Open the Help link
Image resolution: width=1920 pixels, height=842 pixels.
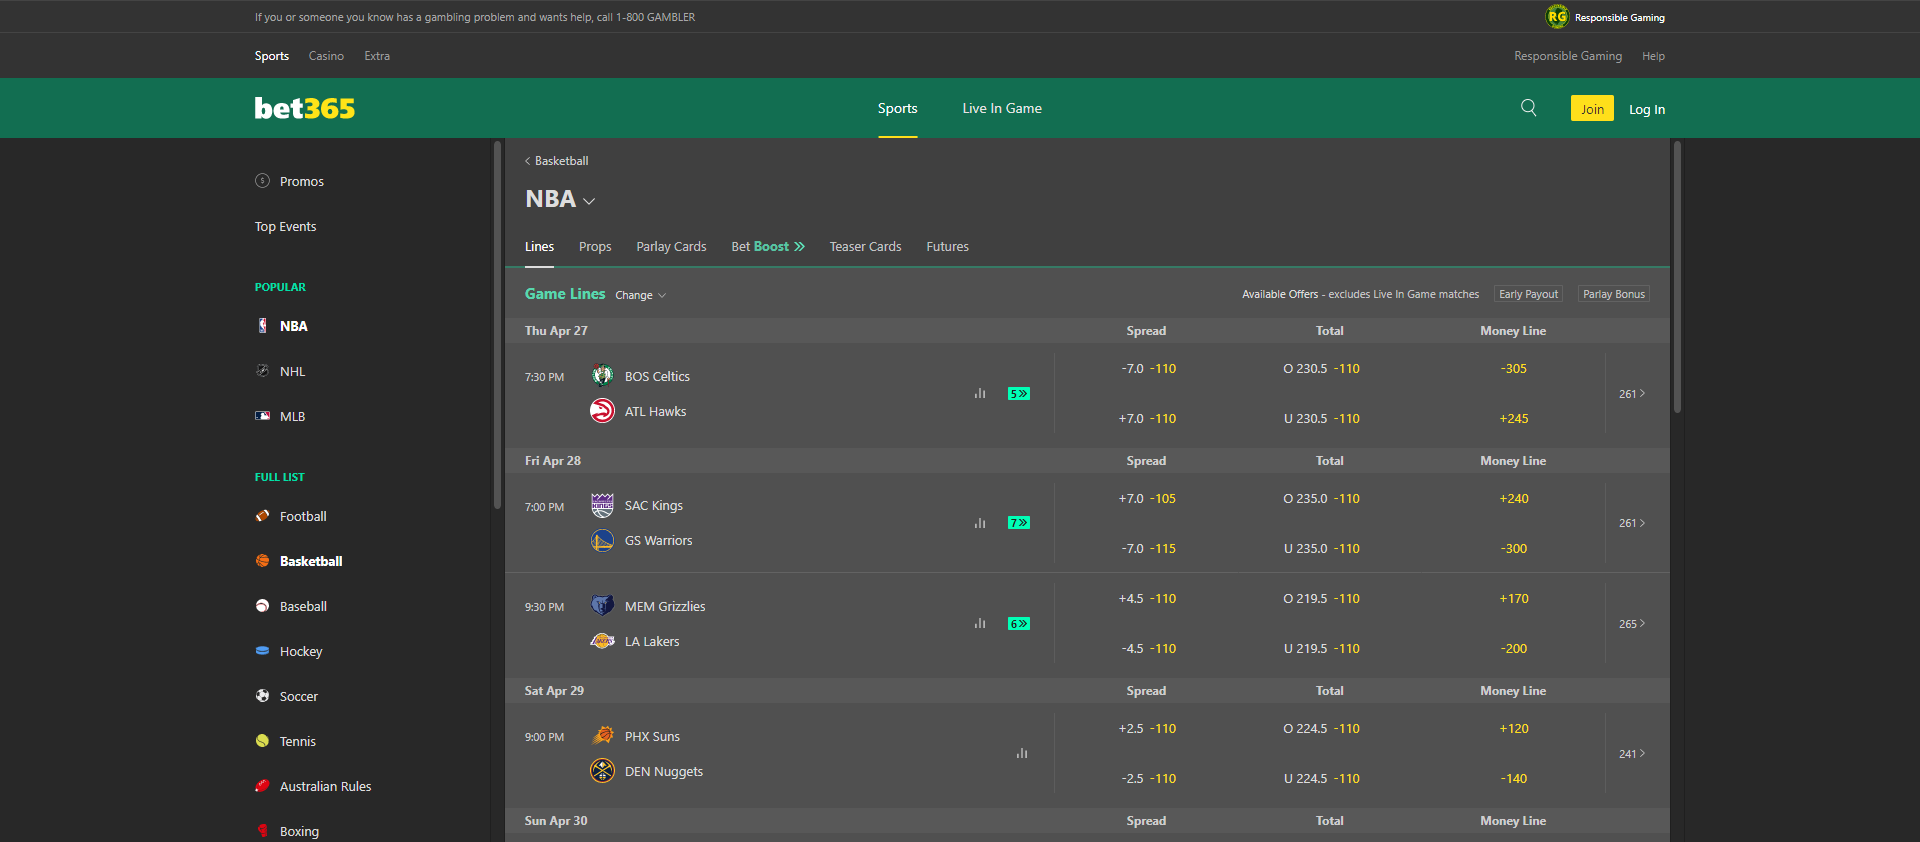point(1653,56)
